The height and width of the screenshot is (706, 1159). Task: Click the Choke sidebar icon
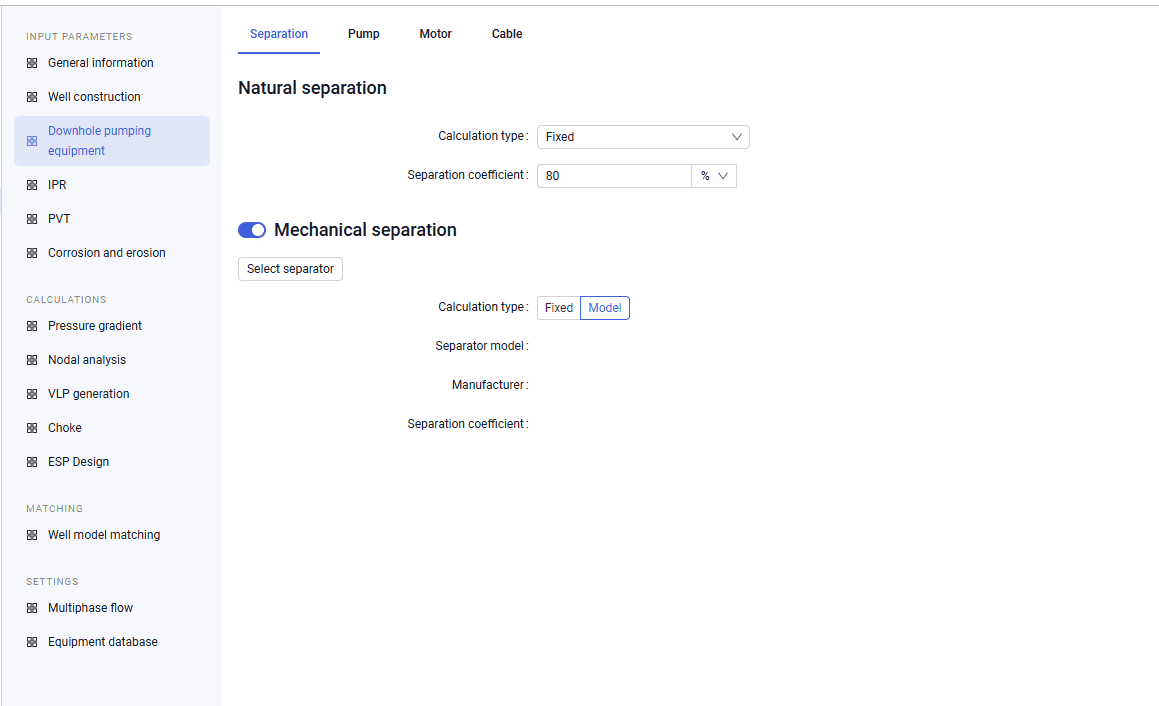click(x=32, y=429)
